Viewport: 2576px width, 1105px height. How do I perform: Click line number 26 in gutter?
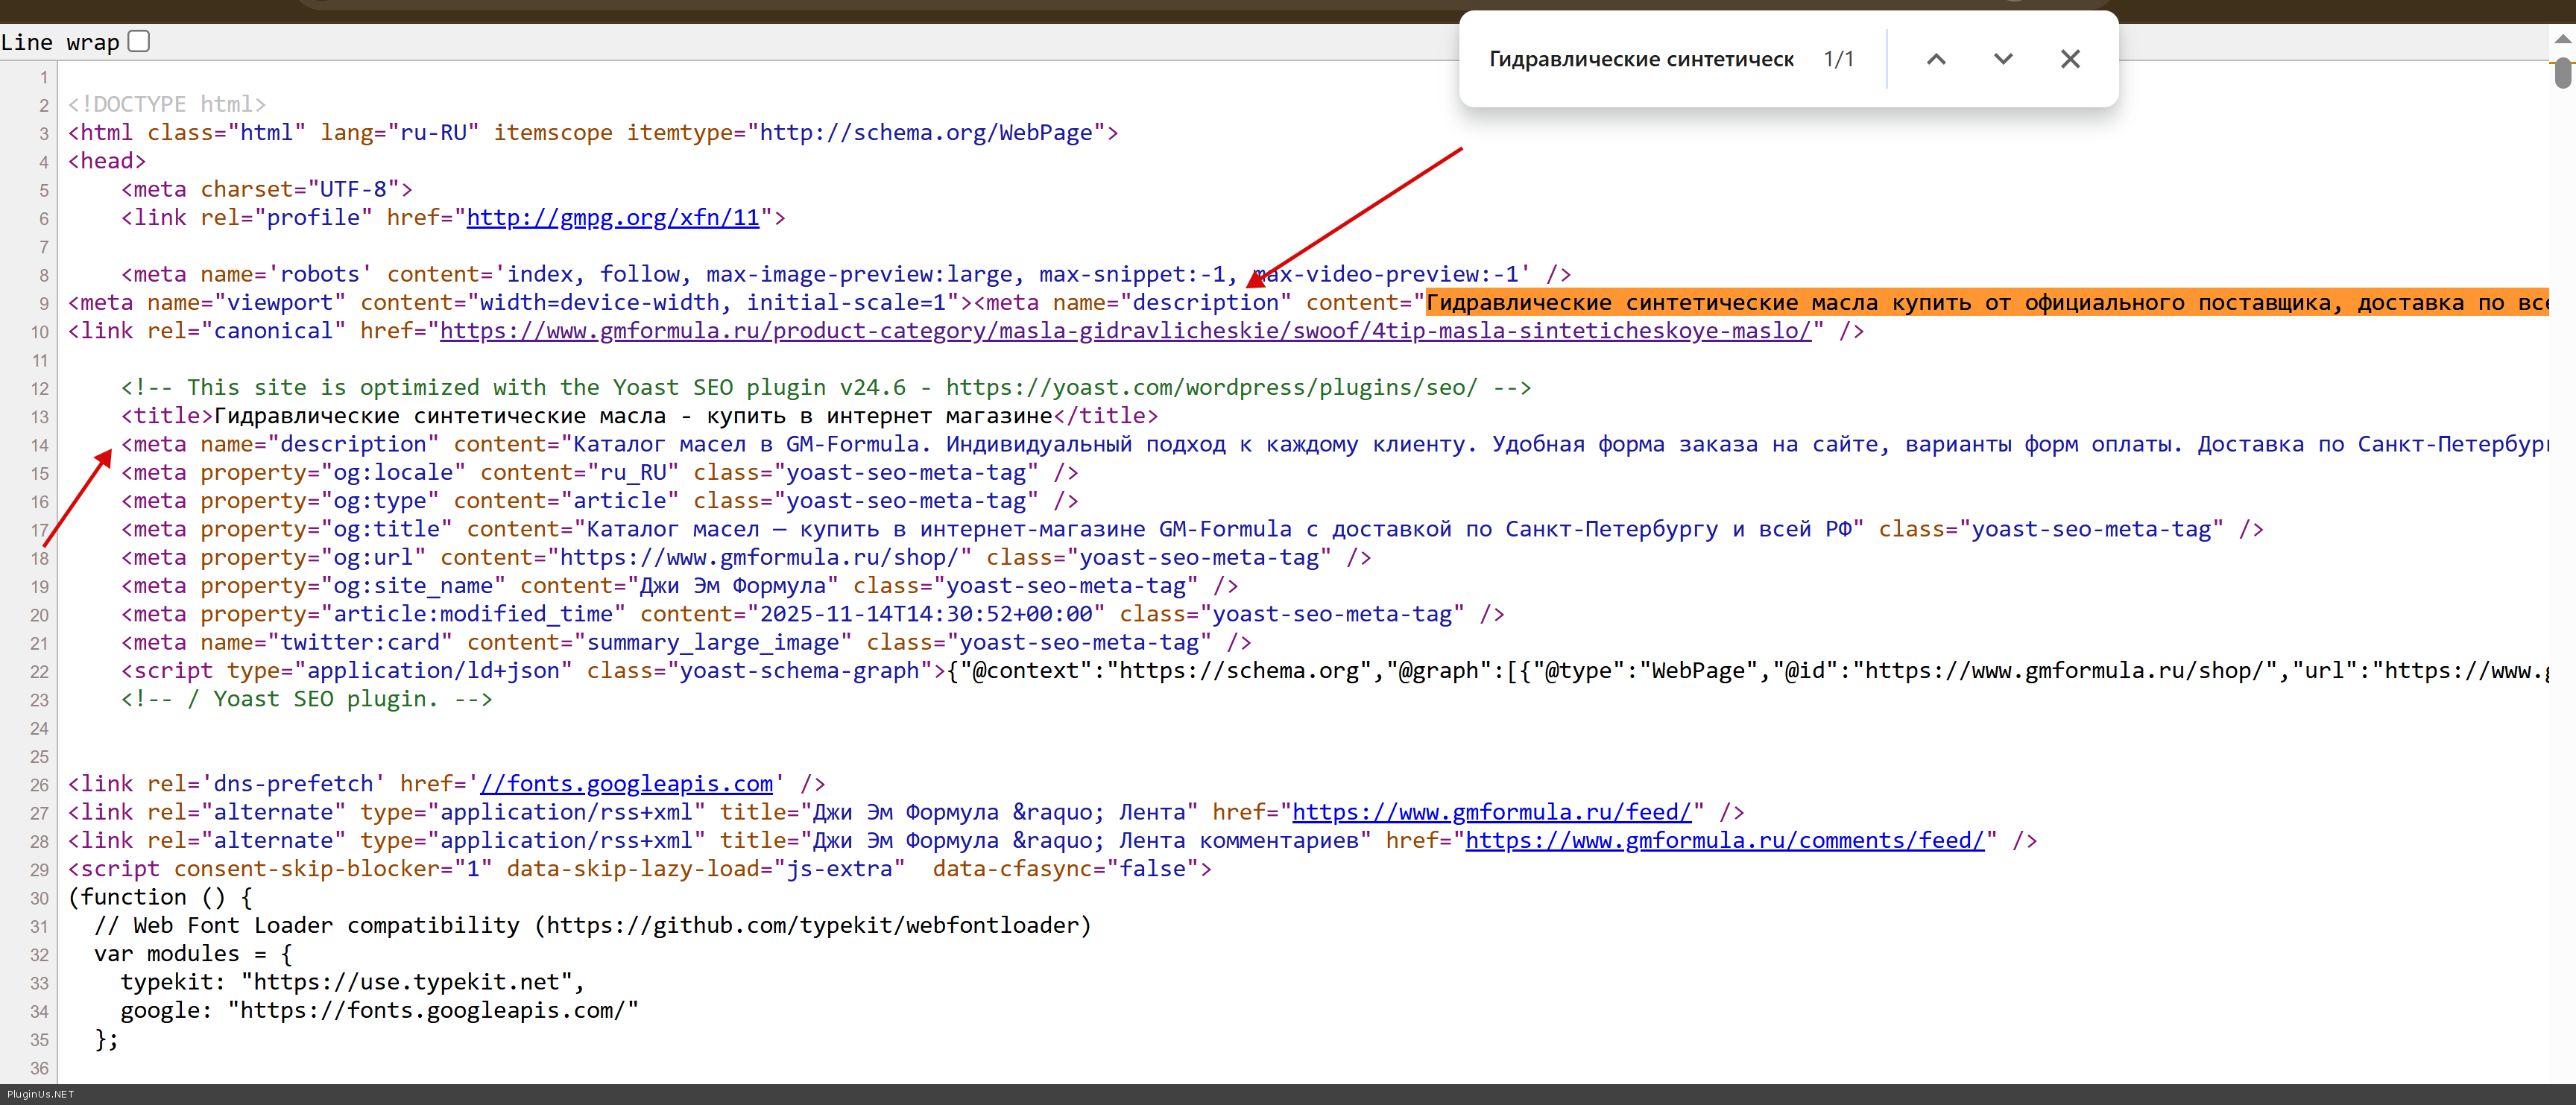pyautogui.click(x=39, y=785)
